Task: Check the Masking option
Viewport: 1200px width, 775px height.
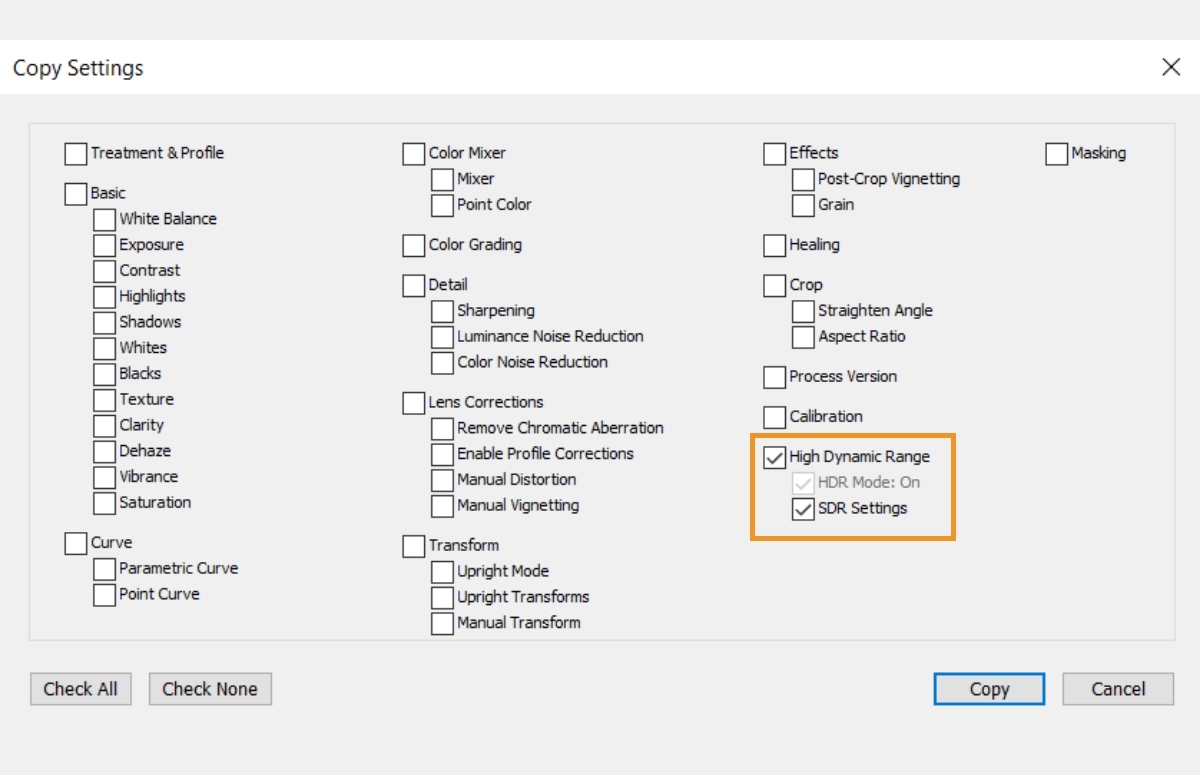Action: (1056, 153)
